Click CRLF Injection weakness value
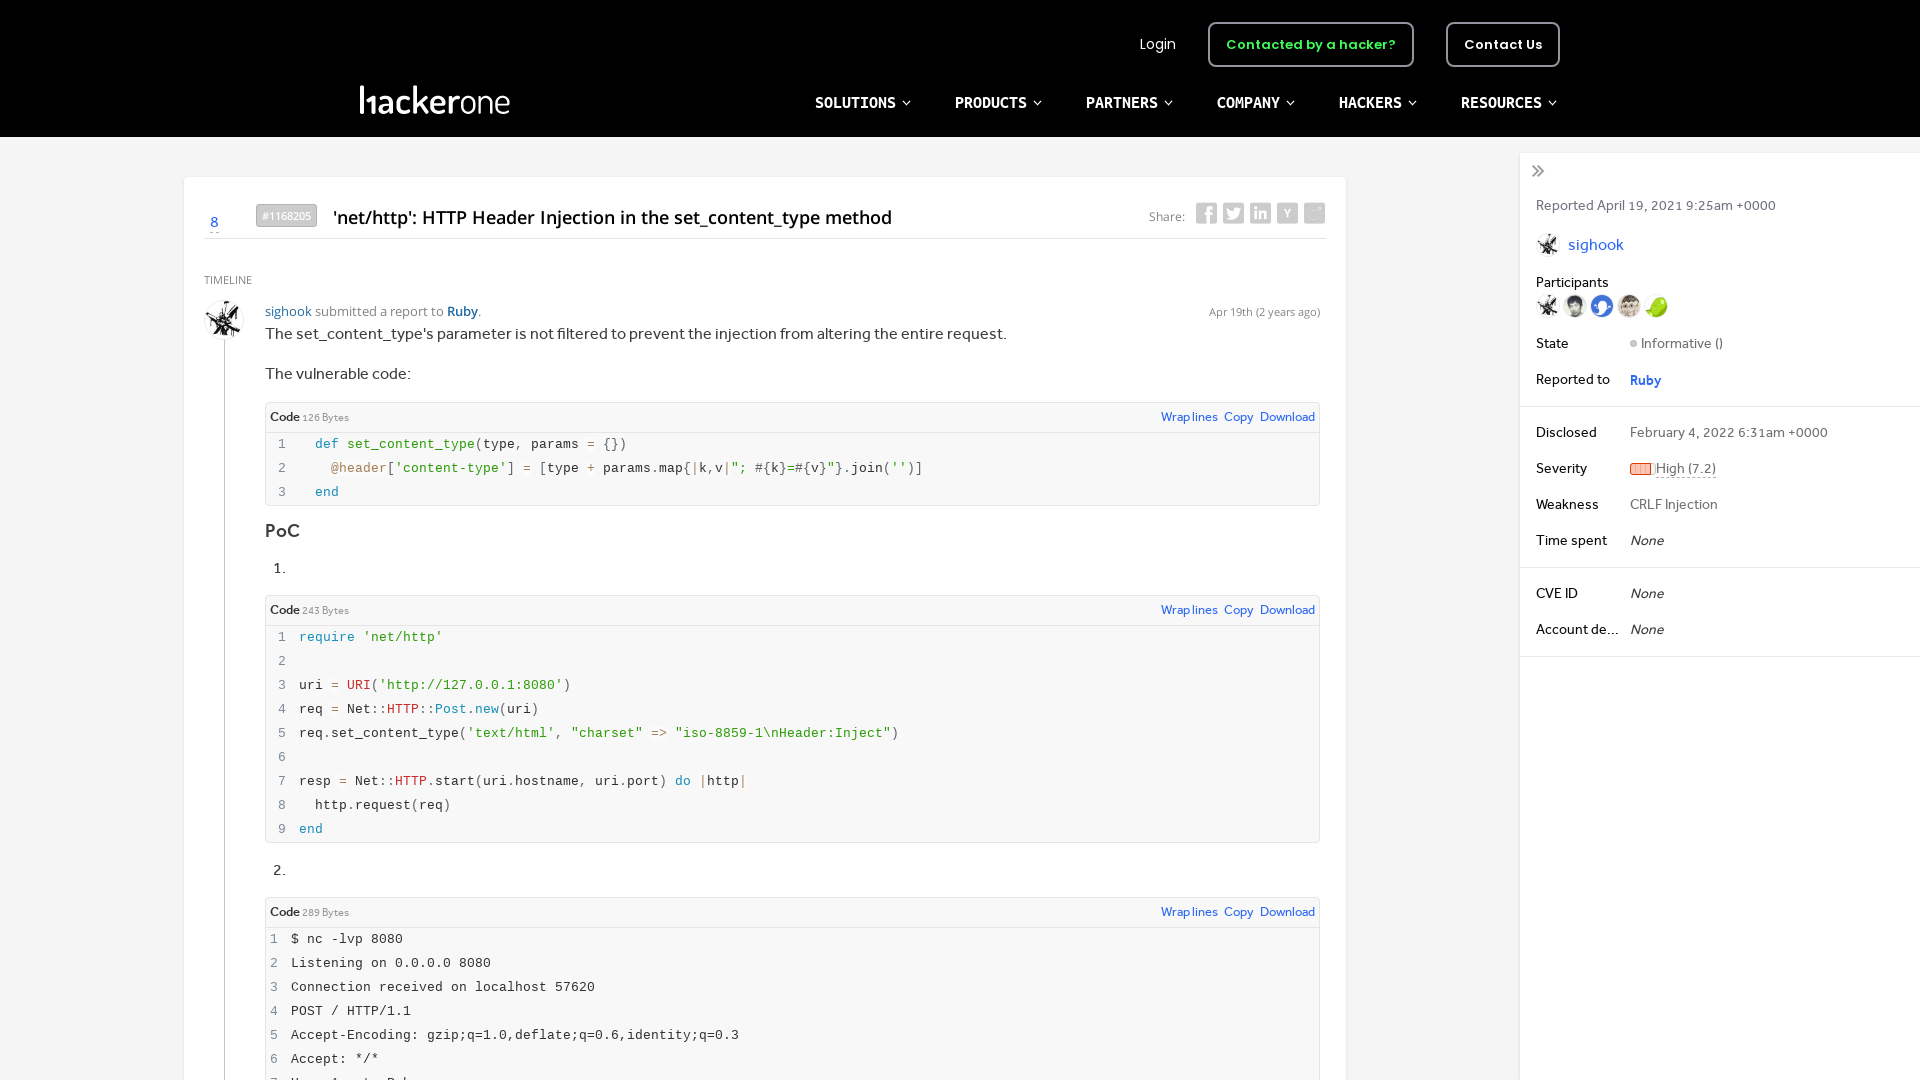Image resolution: width=1920 pixels, height=1080 pixels. pos(1673,505)
